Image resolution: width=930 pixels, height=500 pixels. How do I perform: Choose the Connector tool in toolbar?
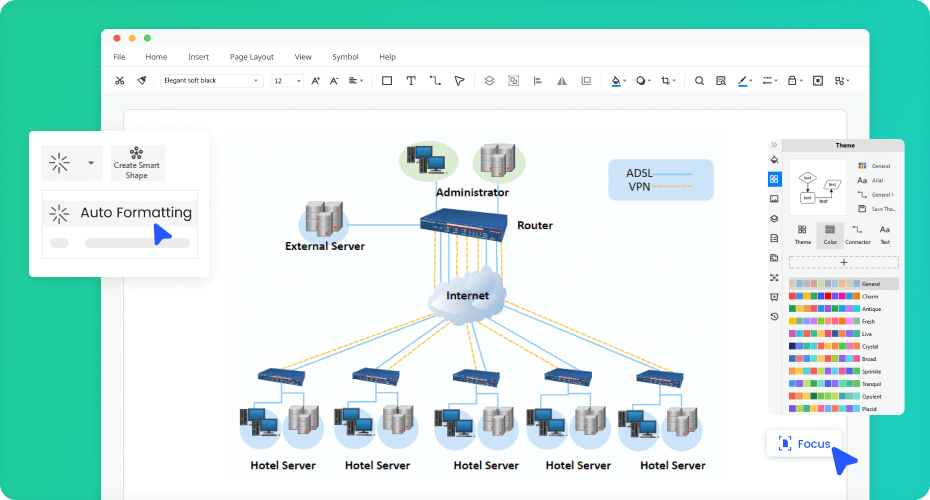(435, 81)
